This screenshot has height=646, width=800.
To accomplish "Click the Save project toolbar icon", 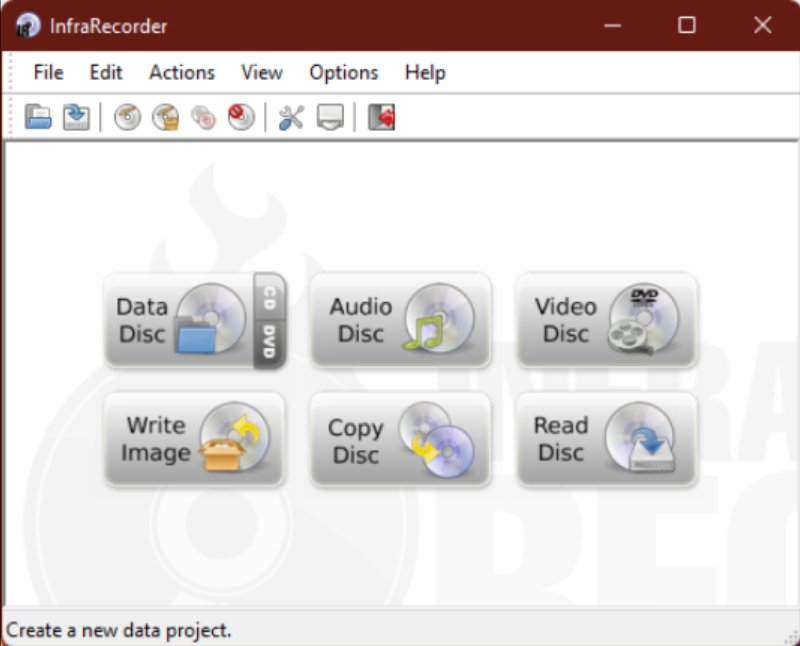I will click(76, 117).
